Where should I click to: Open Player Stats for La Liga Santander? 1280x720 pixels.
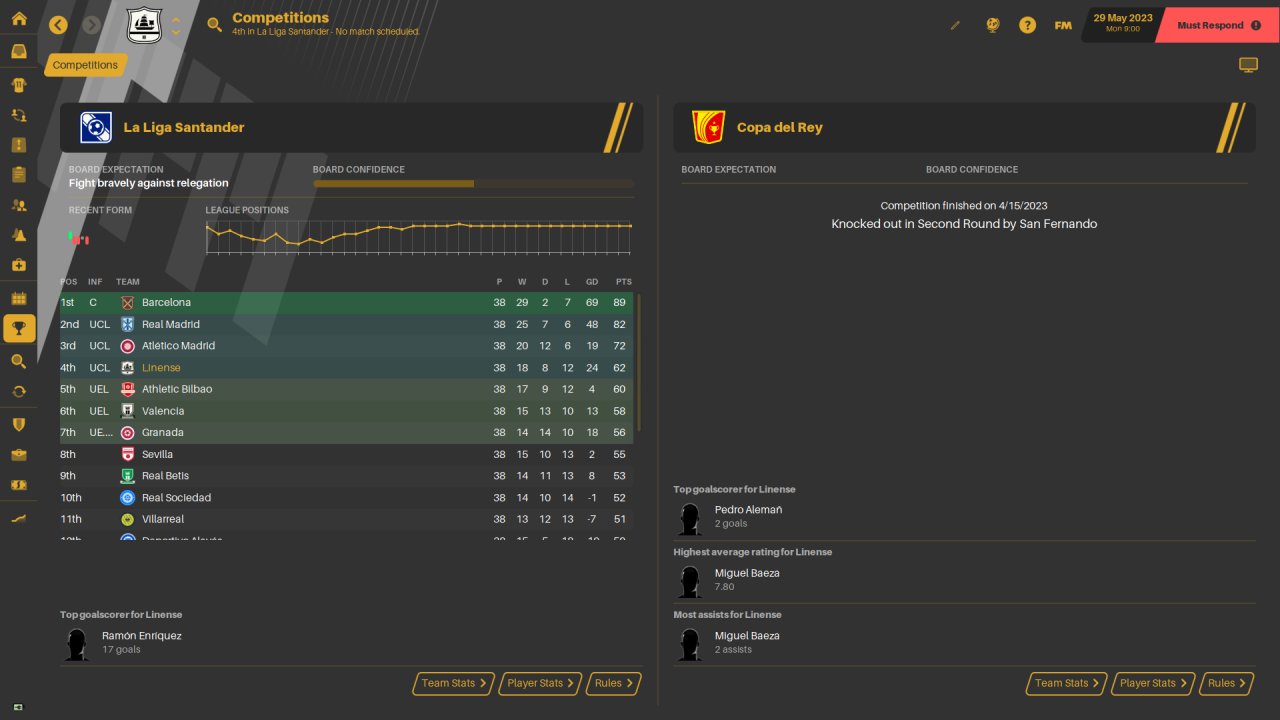[x=541, y=683]
